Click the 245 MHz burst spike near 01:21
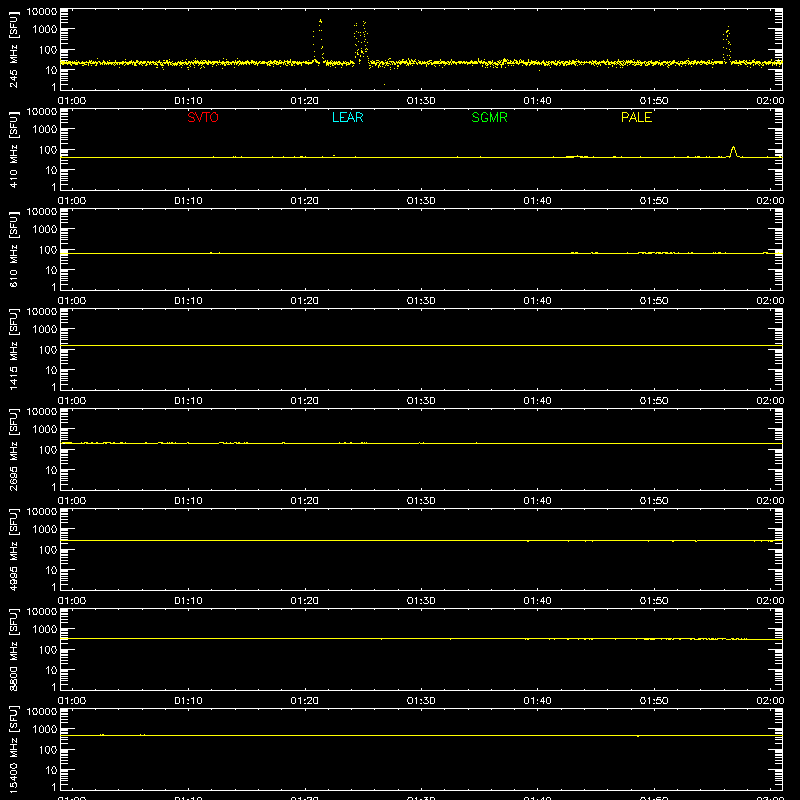 (x=318, y=41)
